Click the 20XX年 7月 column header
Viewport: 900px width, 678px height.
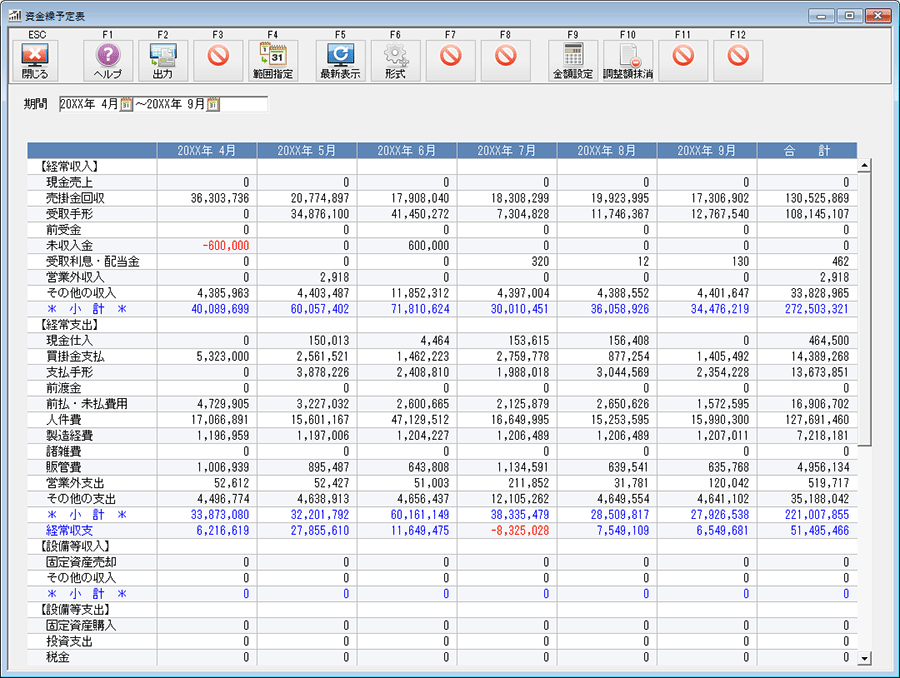click(506, 150)
